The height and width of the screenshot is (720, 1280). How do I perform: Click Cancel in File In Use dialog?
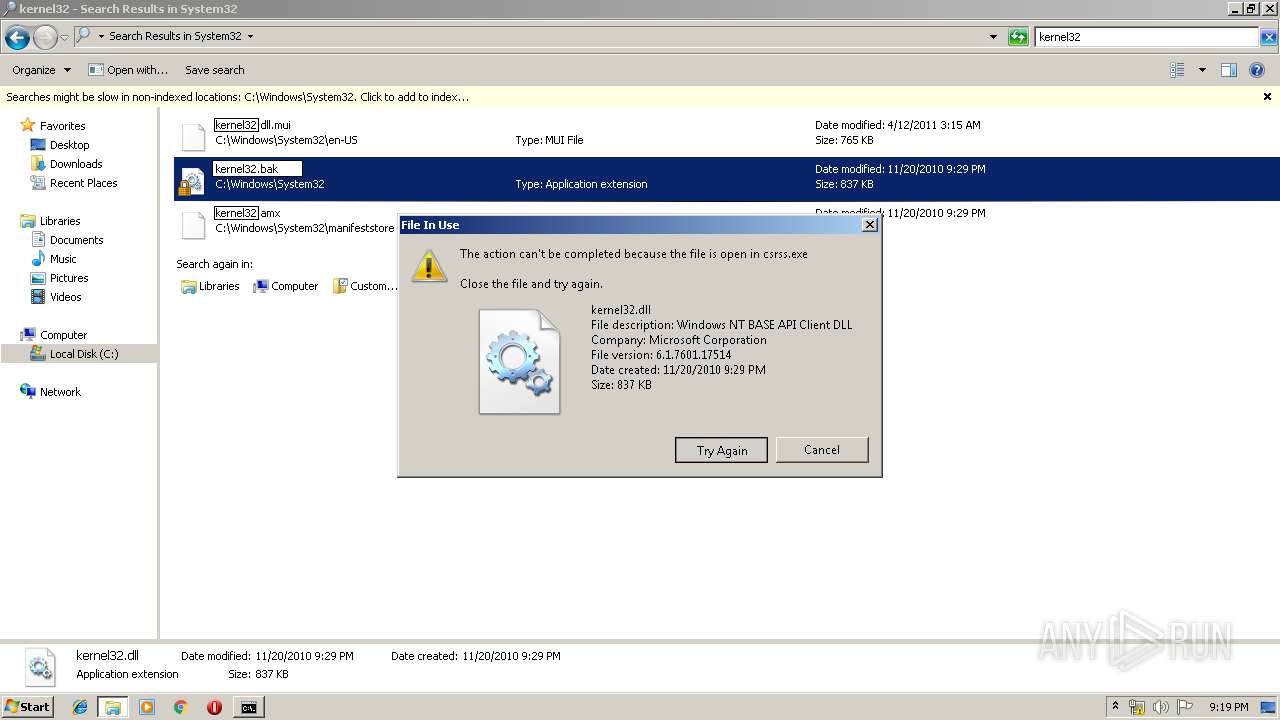click(822, 450)
